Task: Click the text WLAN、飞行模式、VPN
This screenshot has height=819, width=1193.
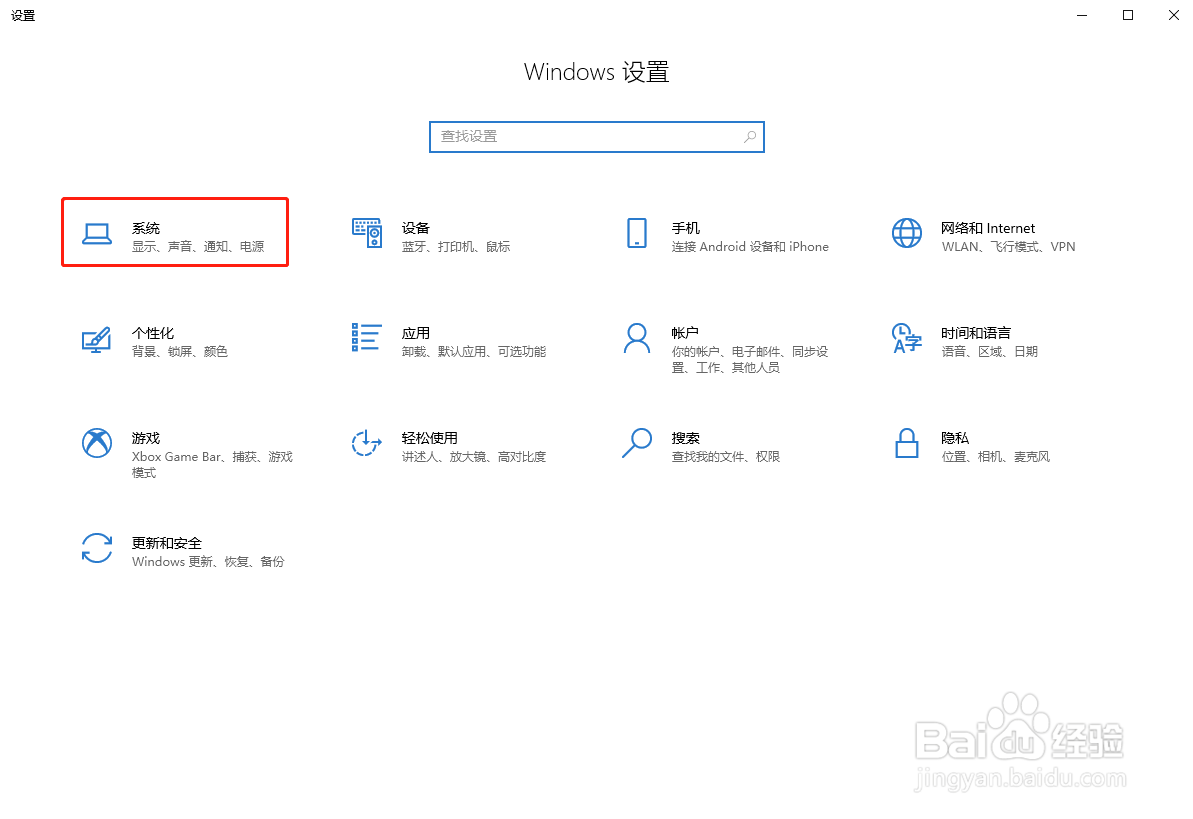Action: tap(1008, 247)
